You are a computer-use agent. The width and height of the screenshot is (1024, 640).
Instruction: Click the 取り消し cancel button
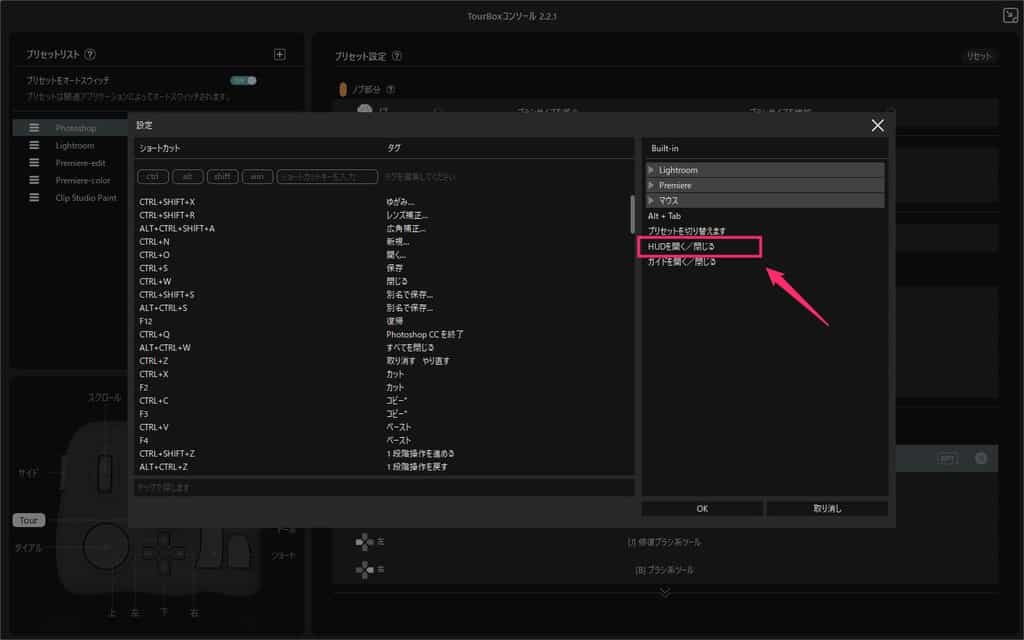(x=827, y=508)
